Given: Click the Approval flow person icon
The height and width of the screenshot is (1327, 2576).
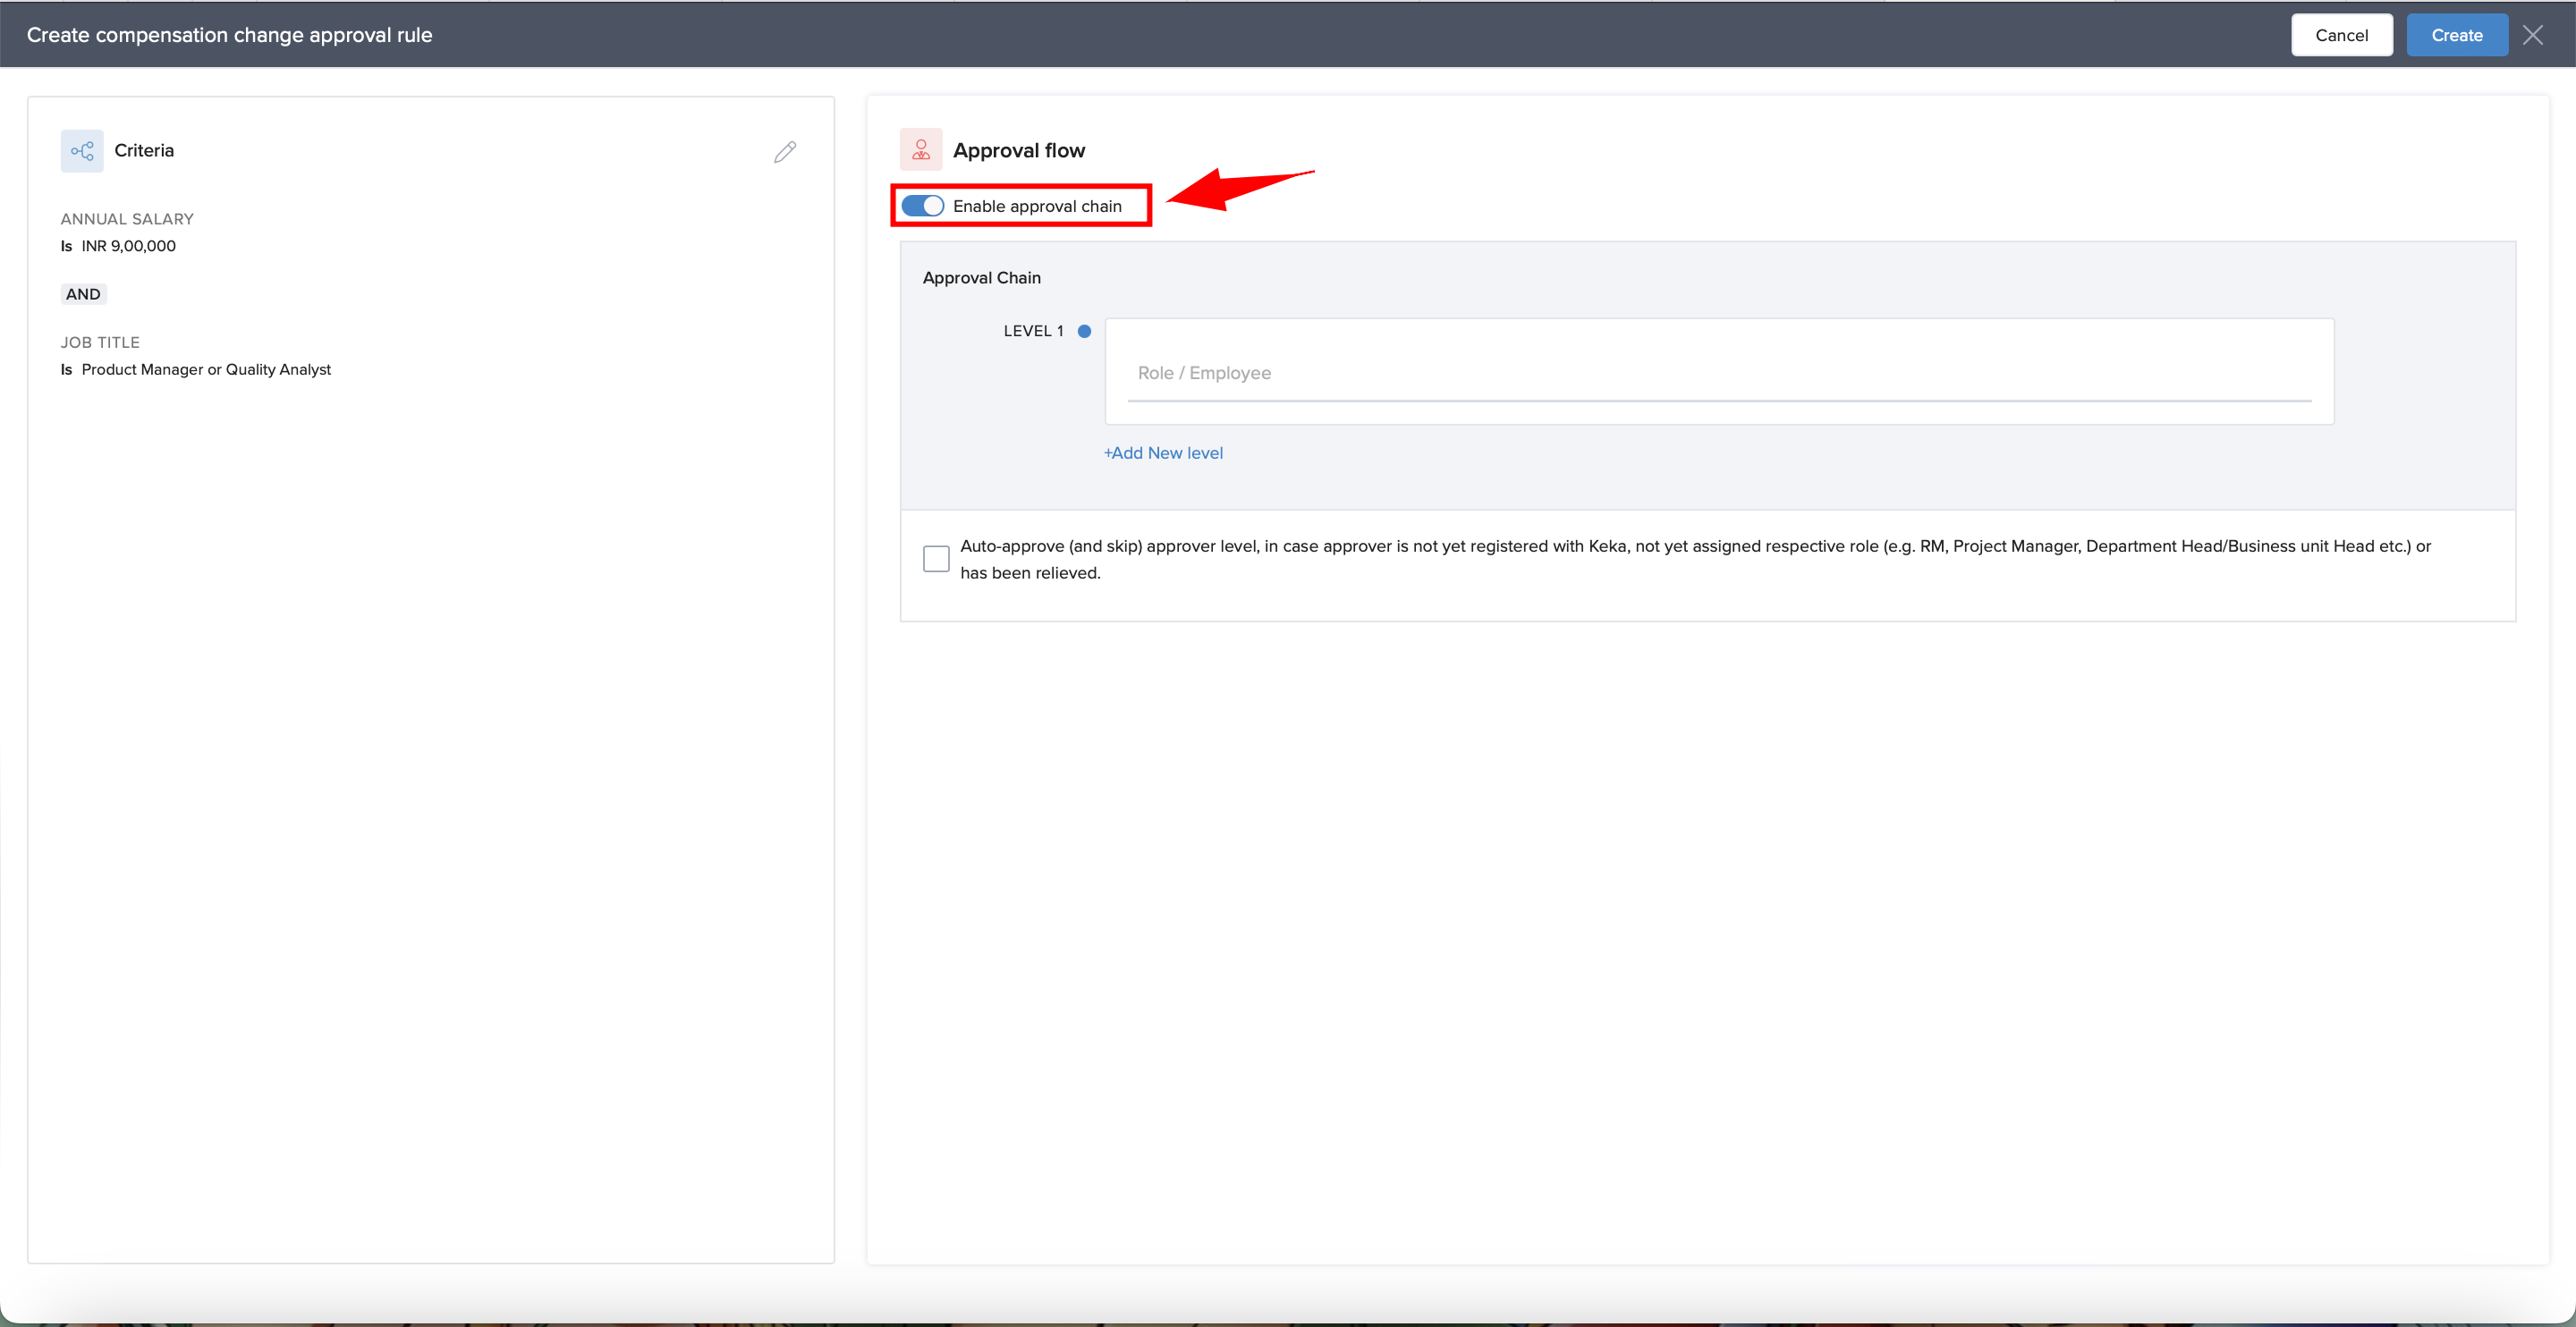Looking at the screenshot, I should coord(920,150).
